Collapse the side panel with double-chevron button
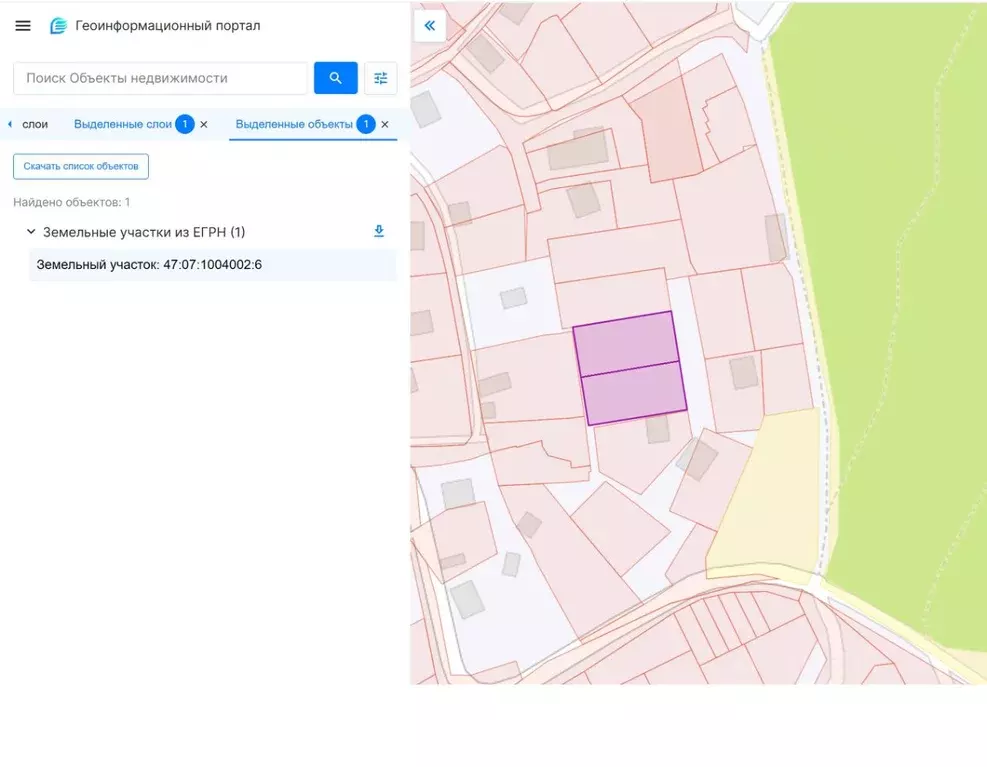The width and height of the screenshot is (987, 767). coord(430,26)
